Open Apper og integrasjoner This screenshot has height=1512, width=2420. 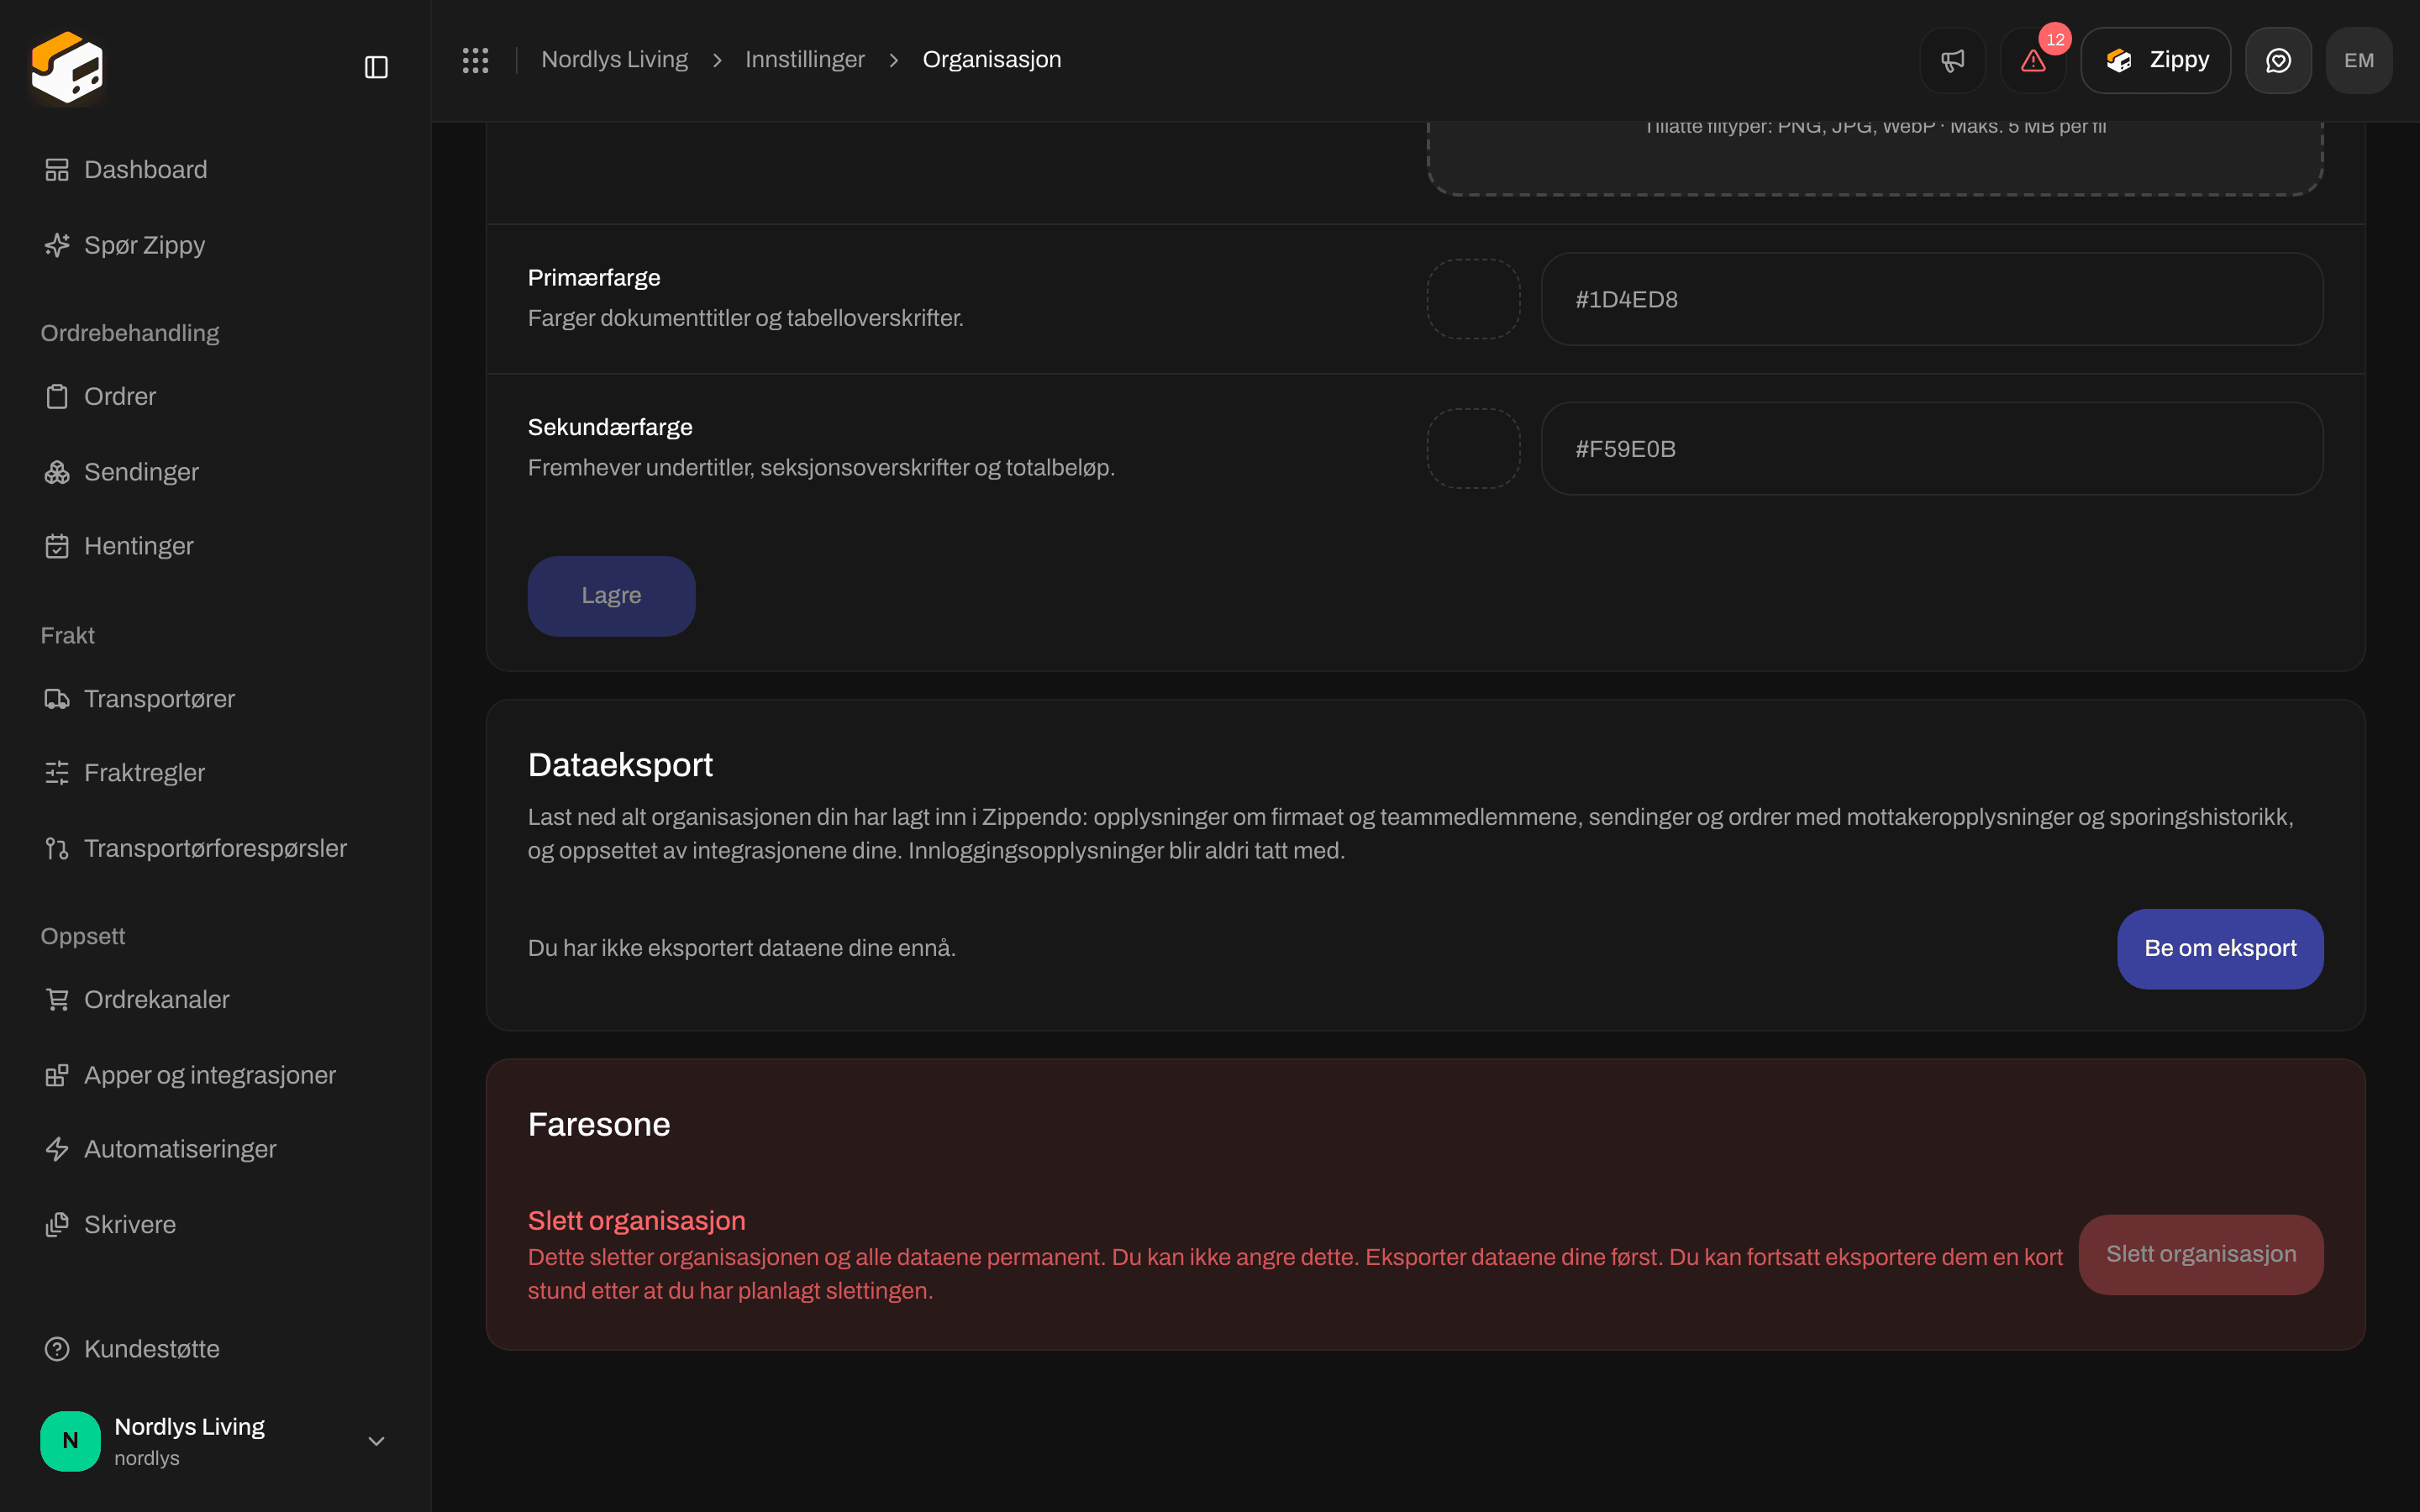point(215,1075)
